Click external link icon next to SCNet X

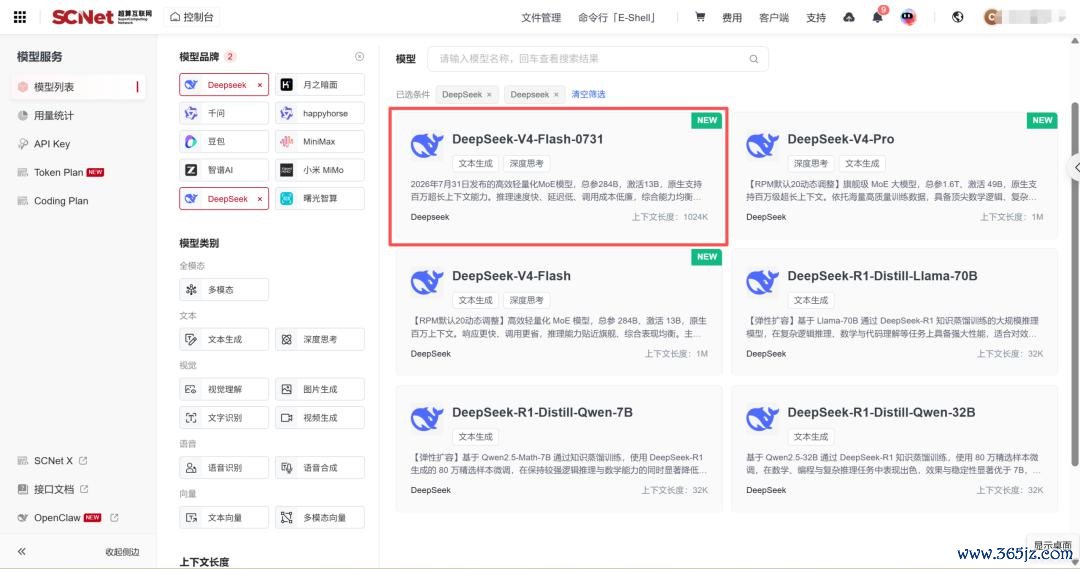[83, 460]
